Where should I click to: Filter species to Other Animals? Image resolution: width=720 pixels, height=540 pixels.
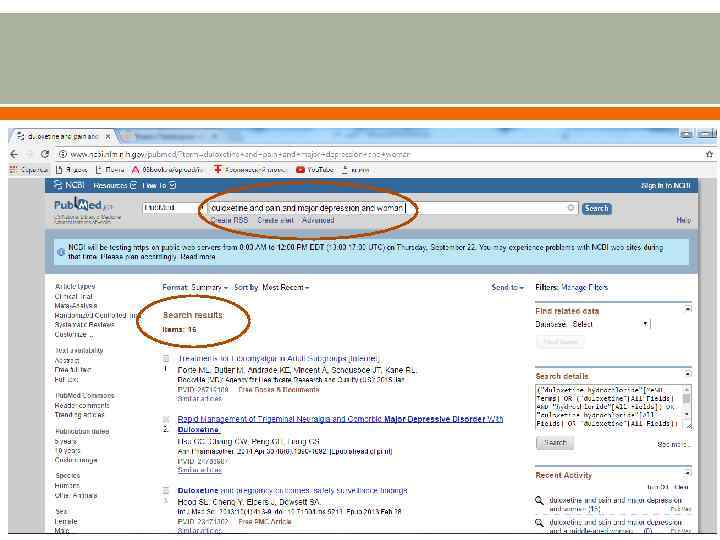click(76, 495)
